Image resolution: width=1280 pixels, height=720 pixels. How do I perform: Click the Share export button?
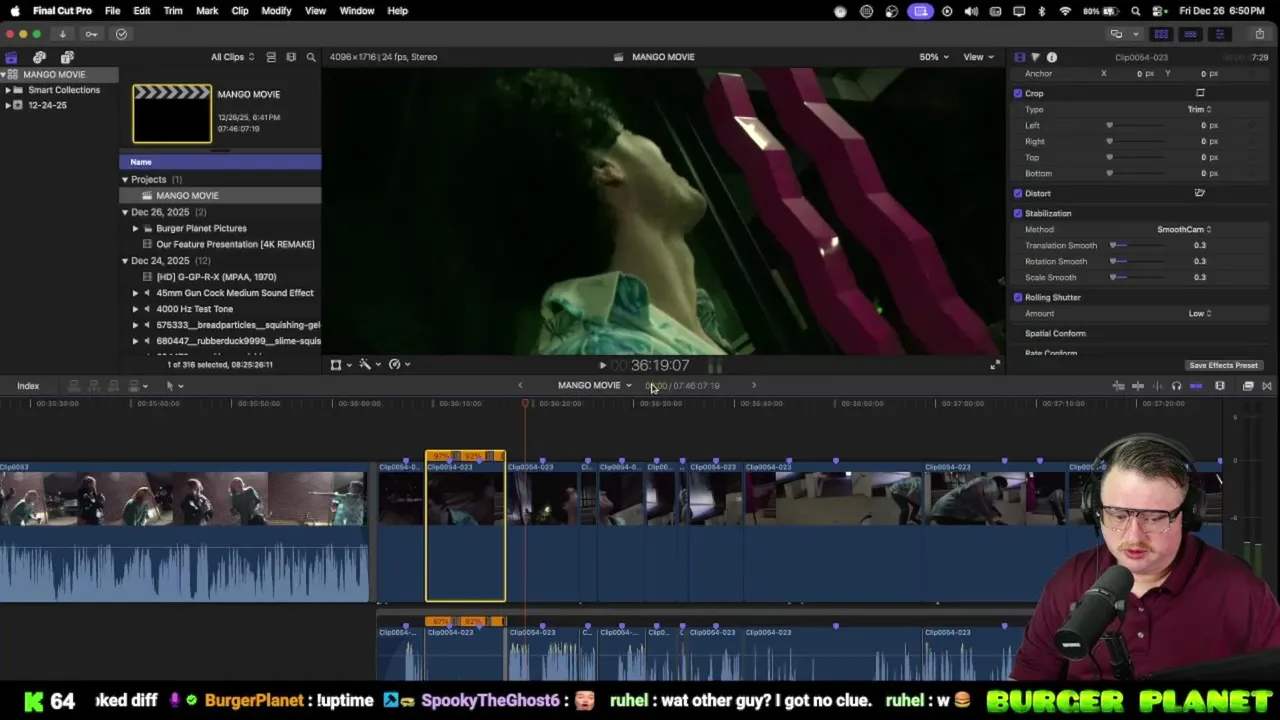1259,34
